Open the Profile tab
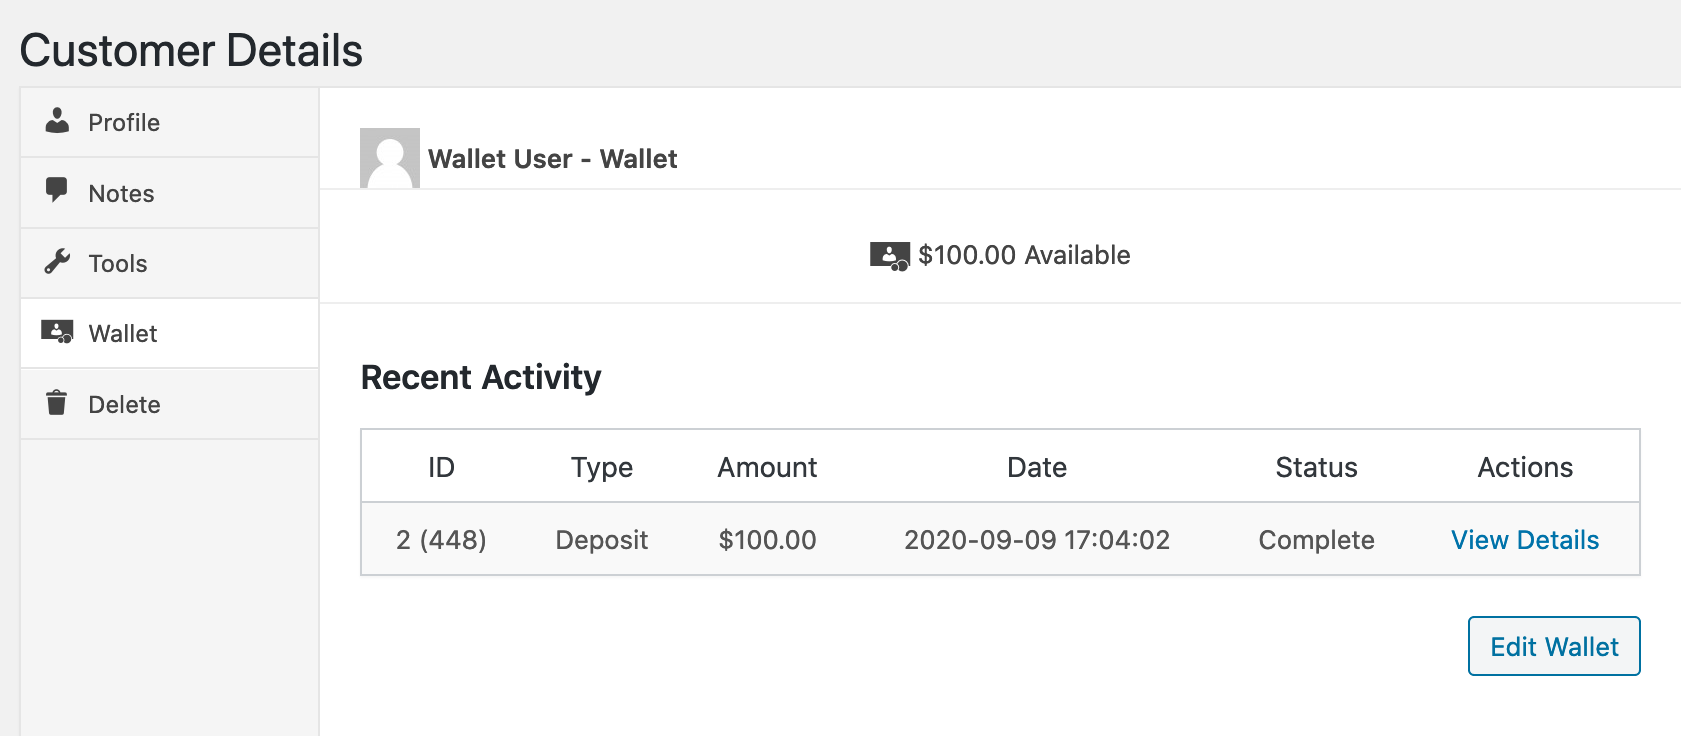The width and height of the screenshot is (1681, 736). click(x=124, y=123)
